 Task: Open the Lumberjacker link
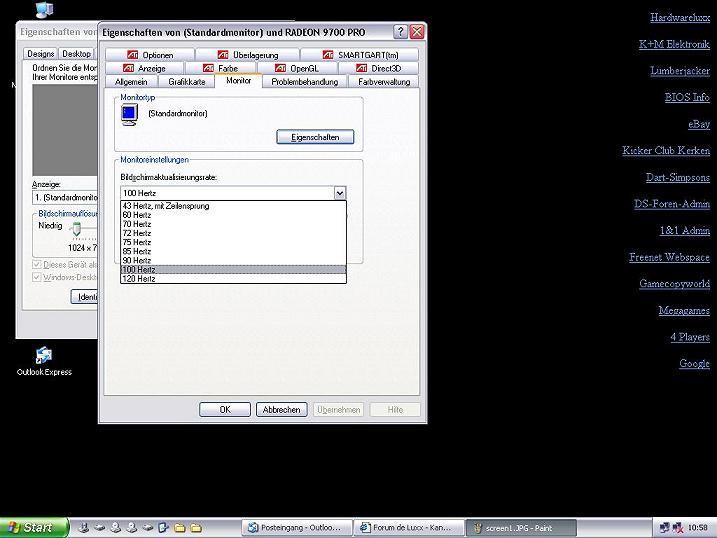tap(680, 70)
